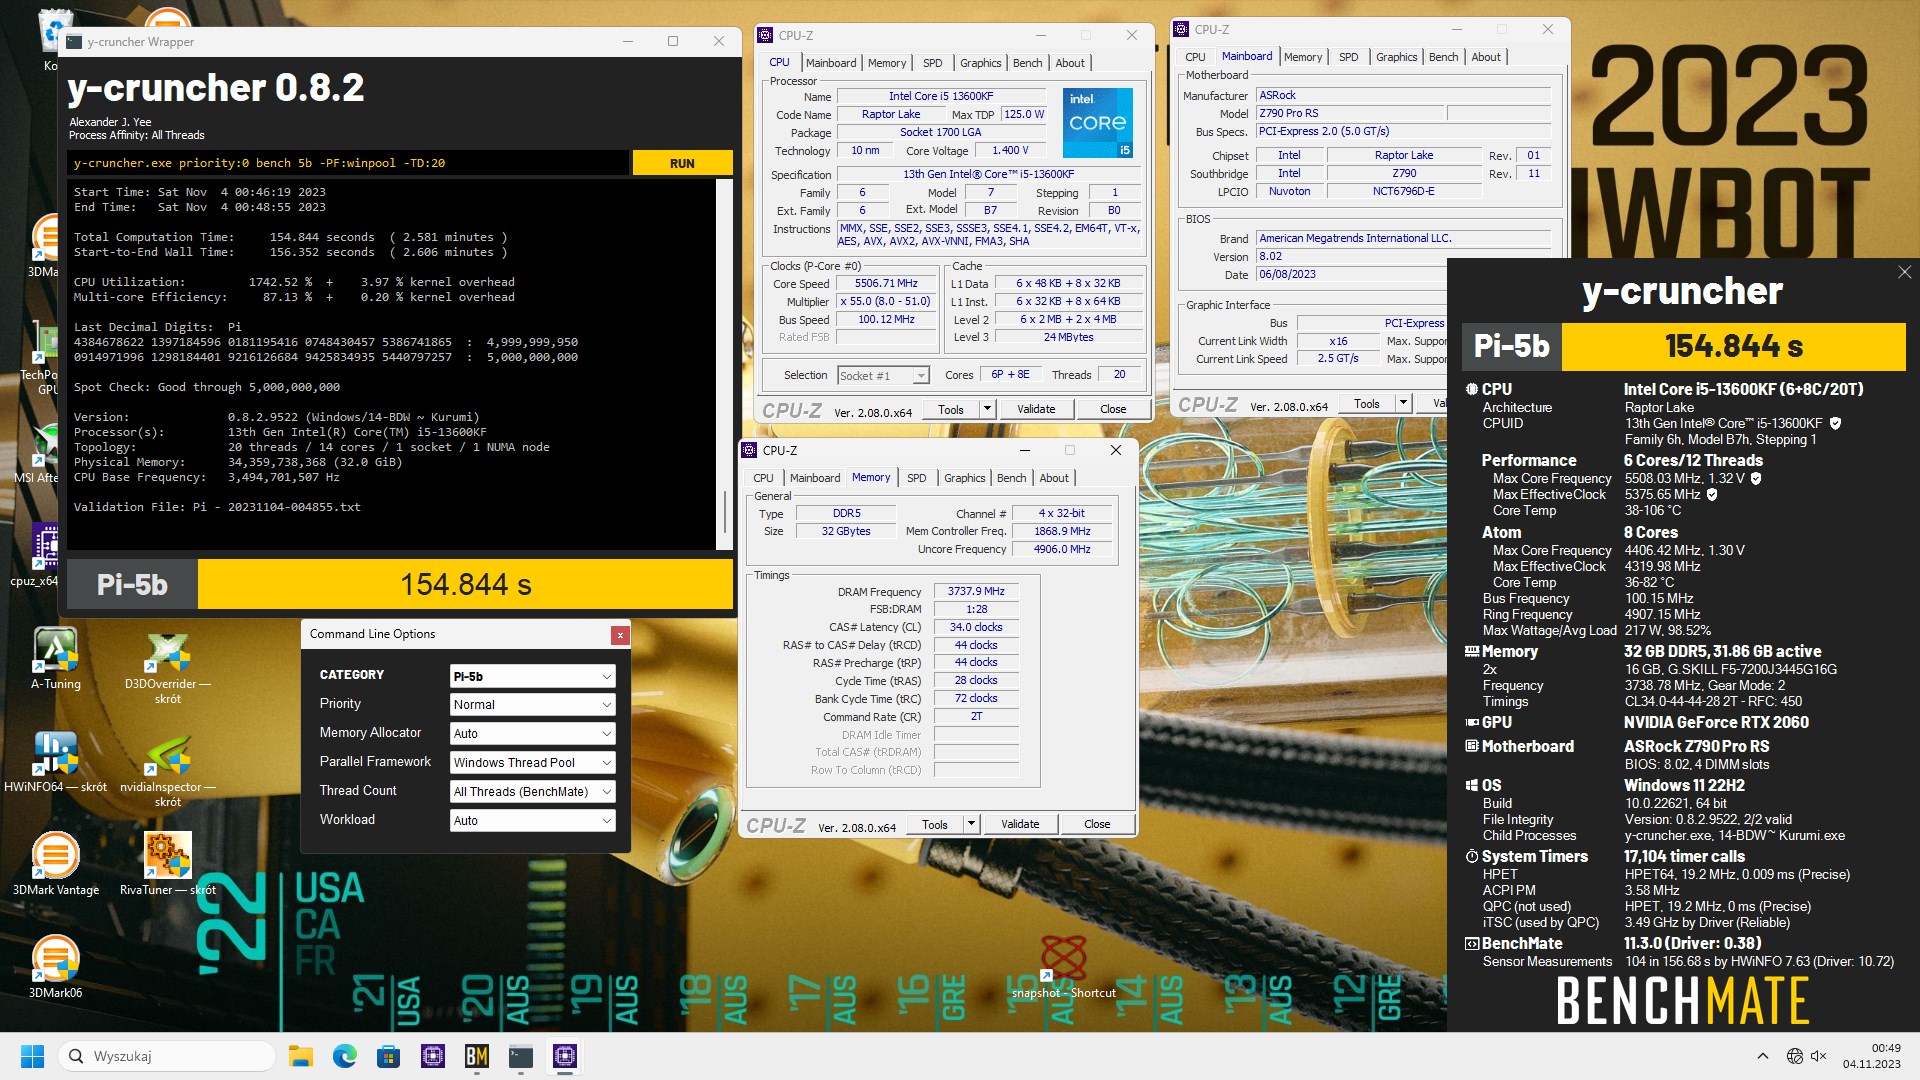
Task: Click DRAM Frequency value 3737.9 MHz
Action: pyautogui.click(x=976, y=592)
